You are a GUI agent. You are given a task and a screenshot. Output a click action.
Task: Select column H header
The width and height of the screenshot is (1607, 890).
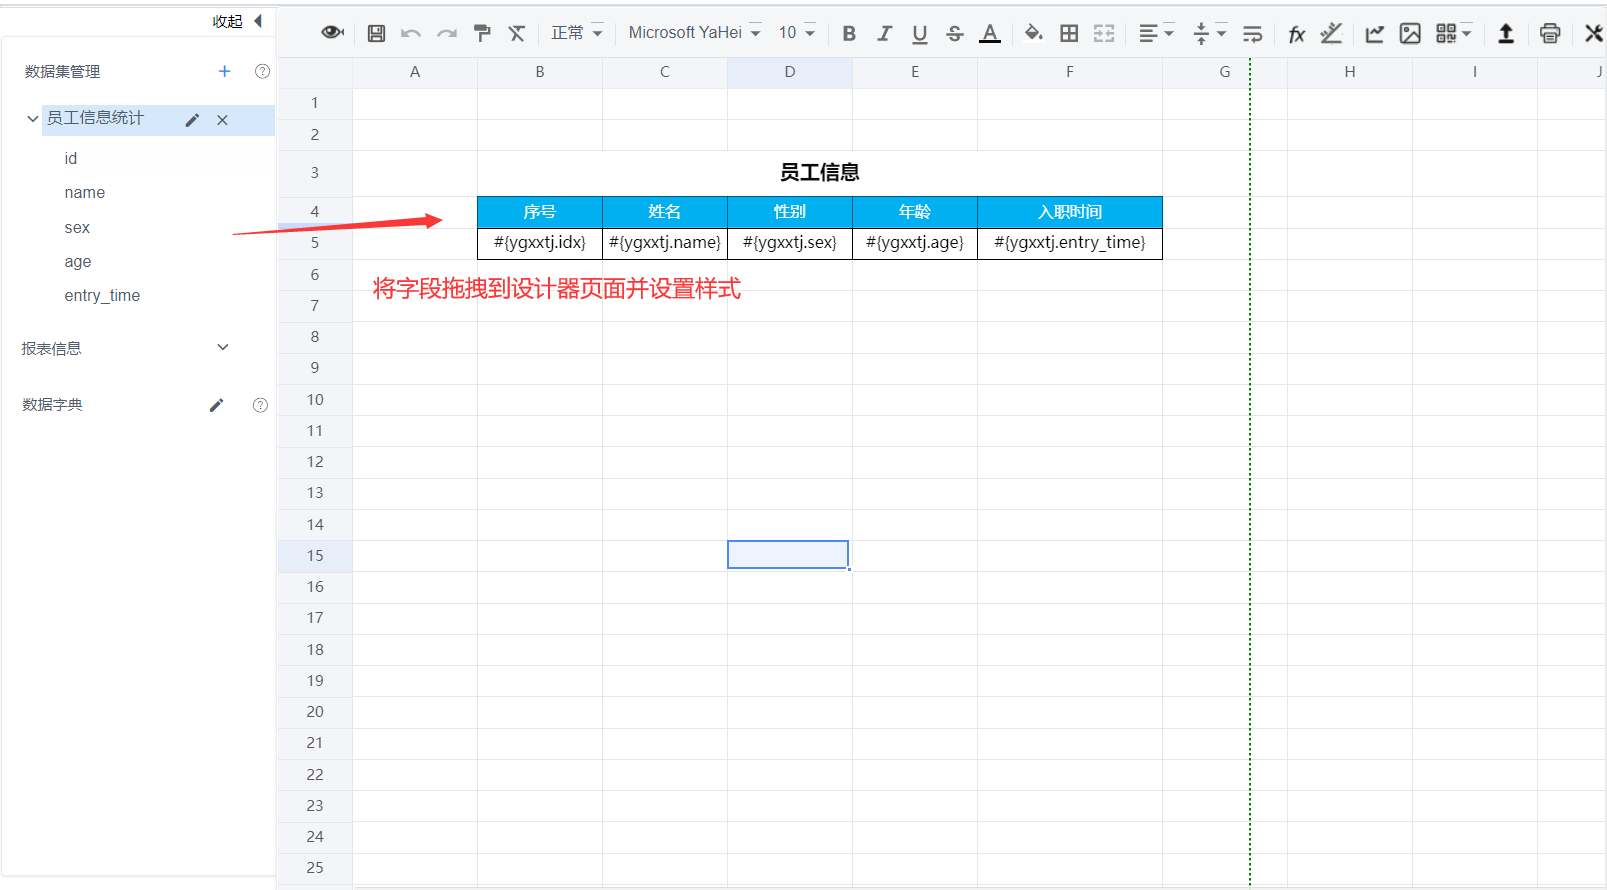[x=1350, y=72]
